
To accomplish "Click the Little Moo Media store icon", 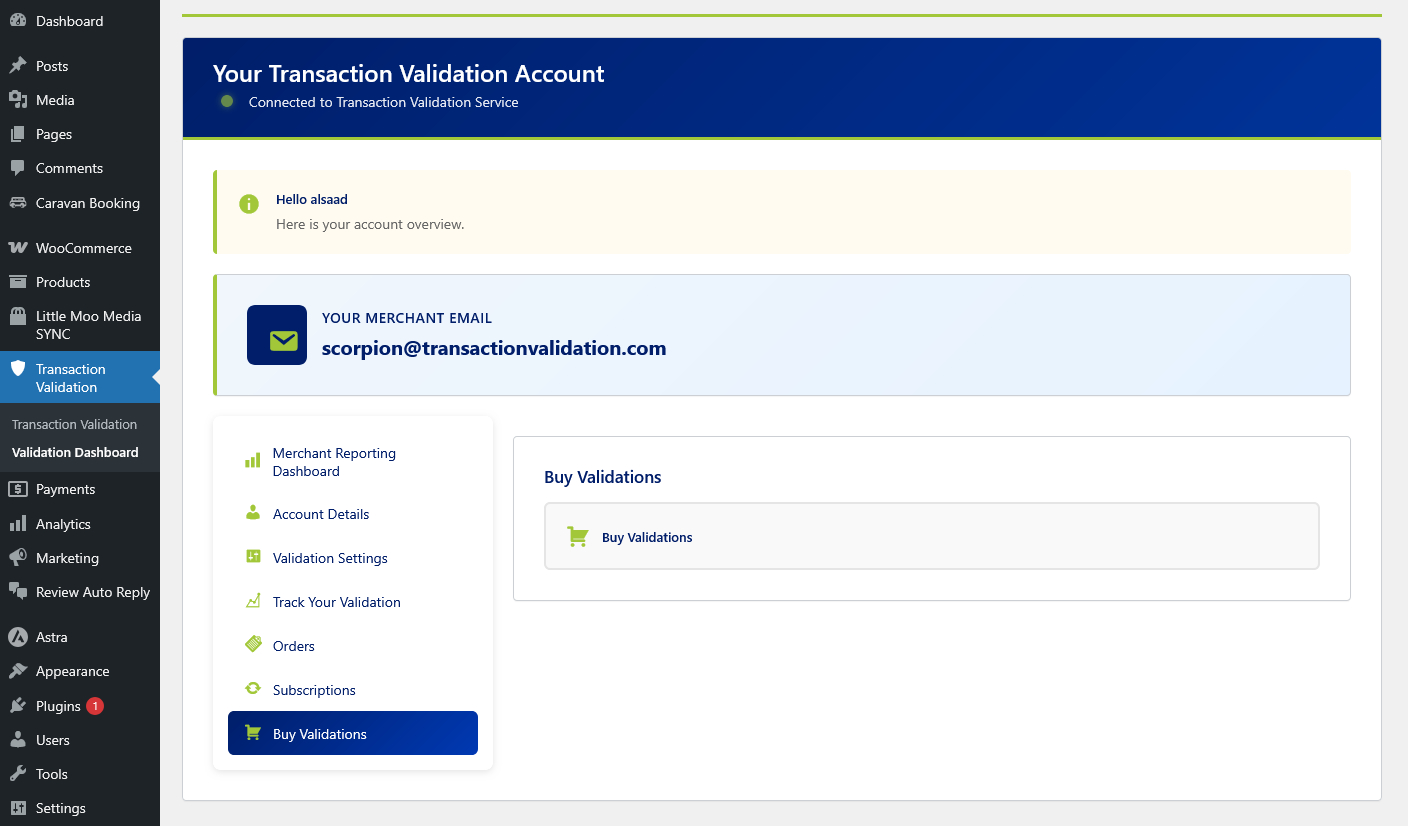I will pos(18,316).
